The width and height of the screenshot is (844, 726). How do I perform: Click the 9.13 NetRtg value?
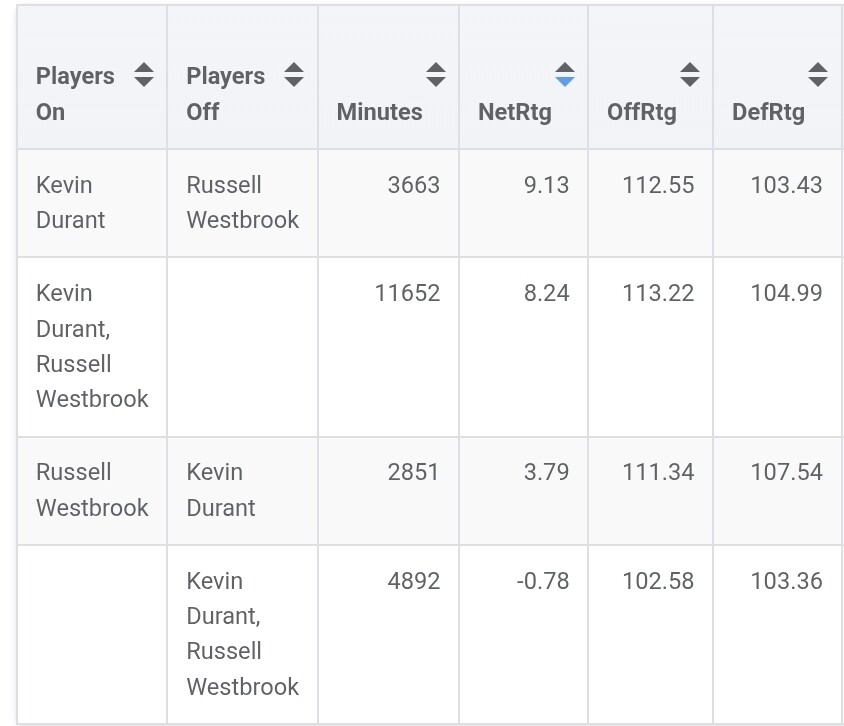point(546,185)
